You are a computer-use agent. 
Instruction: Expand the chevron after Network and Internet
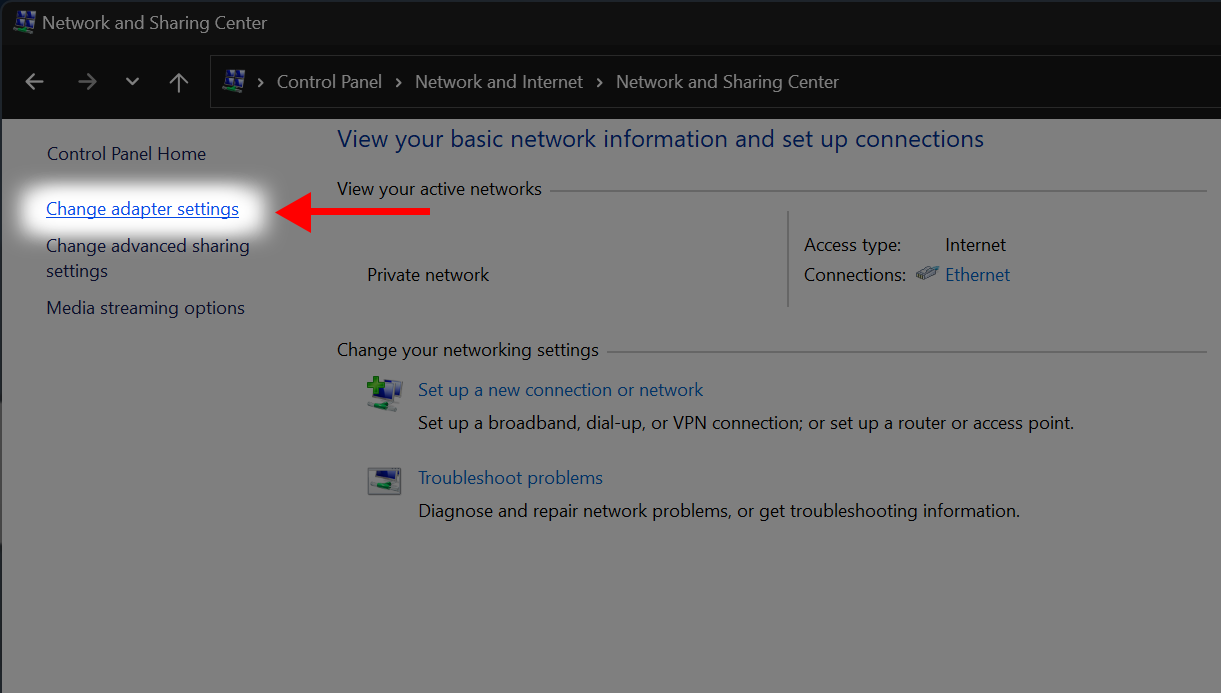(x=600, y=82)
